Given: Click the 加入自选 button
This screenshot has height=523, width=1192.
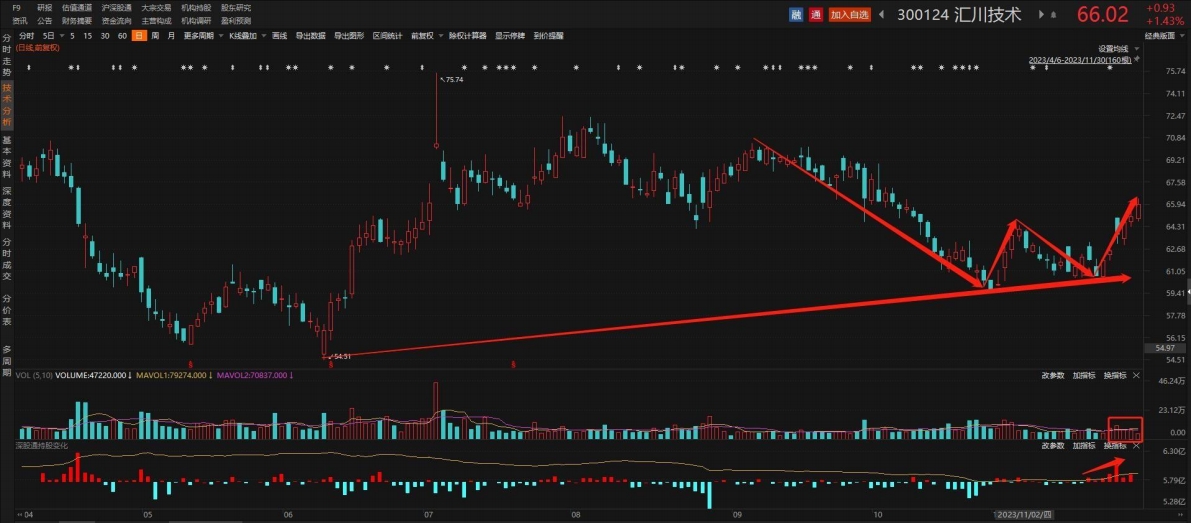Looking at the screenshot, I should click(x=850, y=14).
